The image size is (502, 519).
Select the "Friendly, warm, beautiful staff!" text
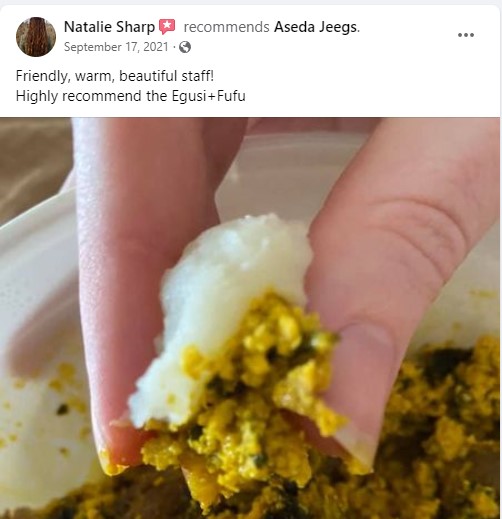115,76
